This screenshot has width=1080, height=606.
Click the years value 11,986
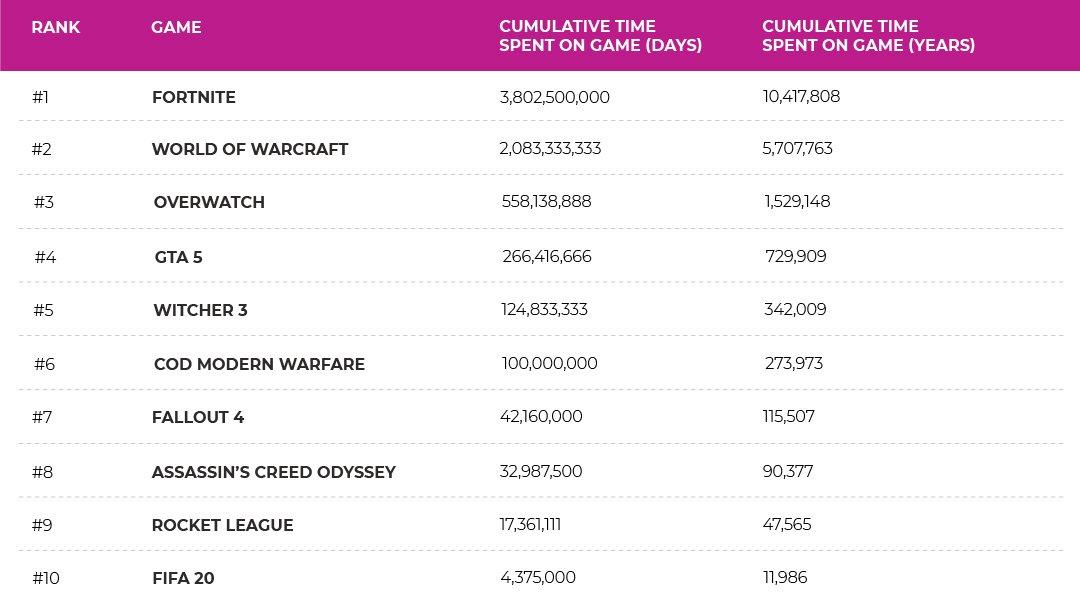[784, 578]
